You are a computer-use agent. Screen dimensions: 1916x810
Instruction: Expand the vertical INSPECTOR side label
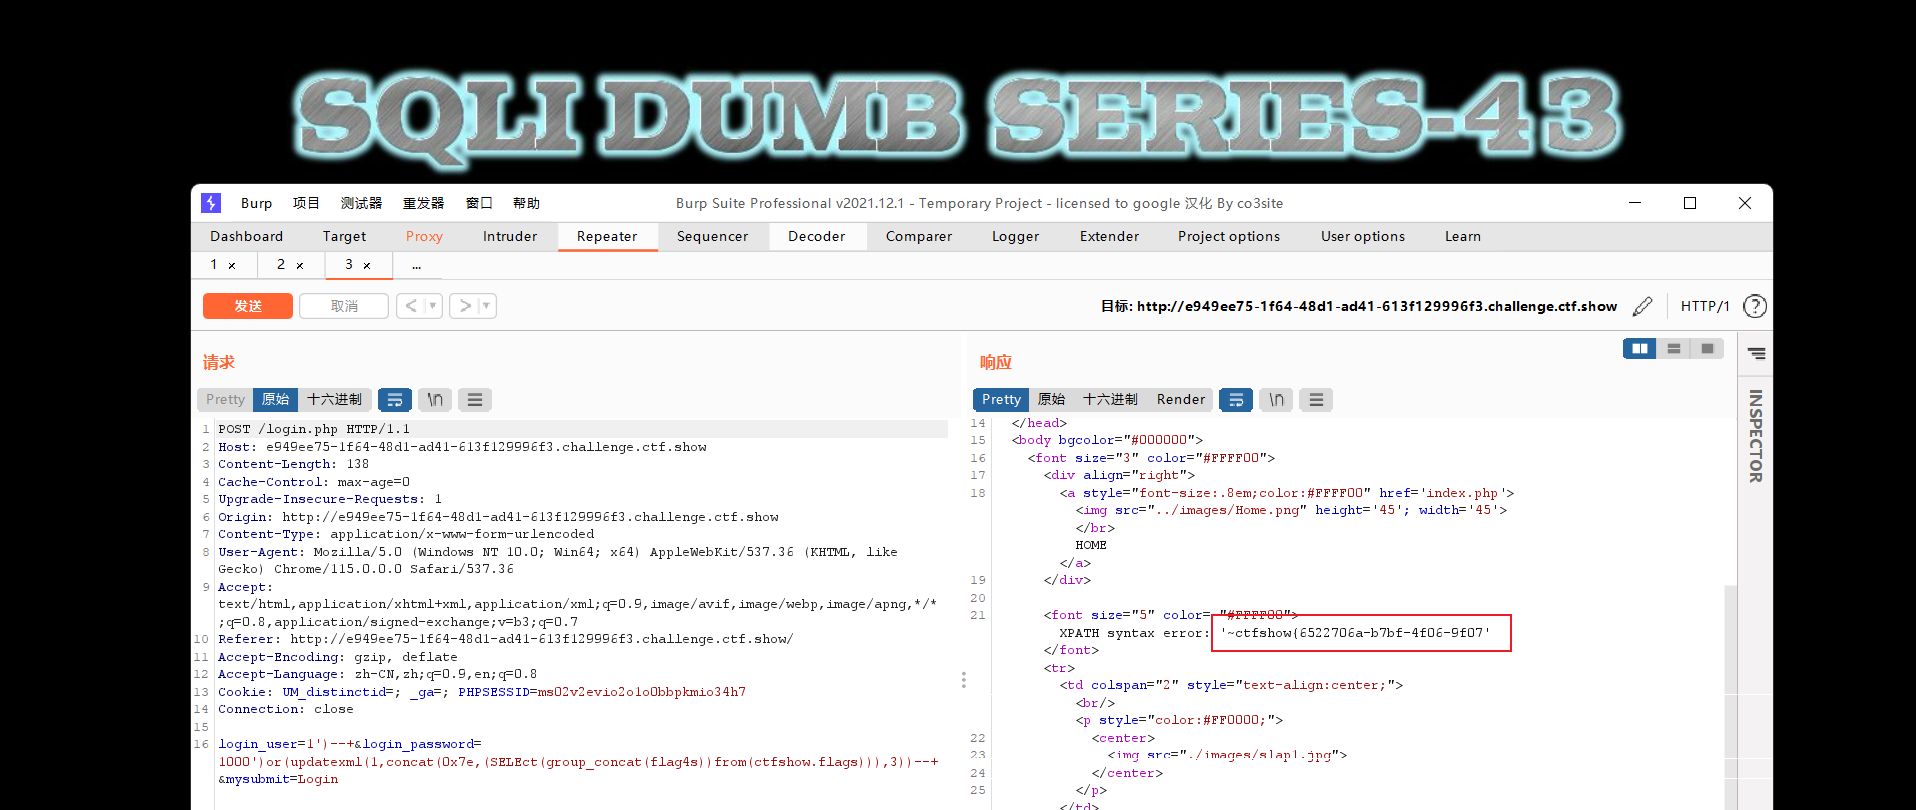[1755, 436]
